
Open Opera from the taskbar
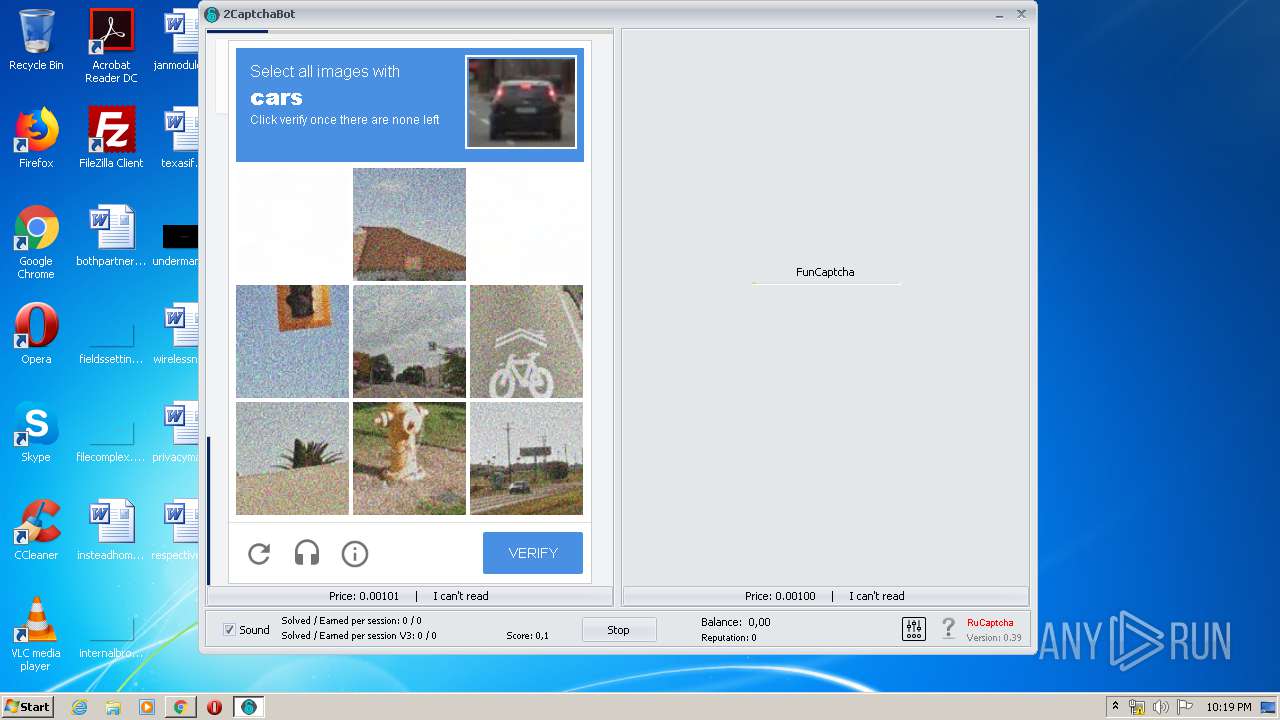tap(214, 707)
